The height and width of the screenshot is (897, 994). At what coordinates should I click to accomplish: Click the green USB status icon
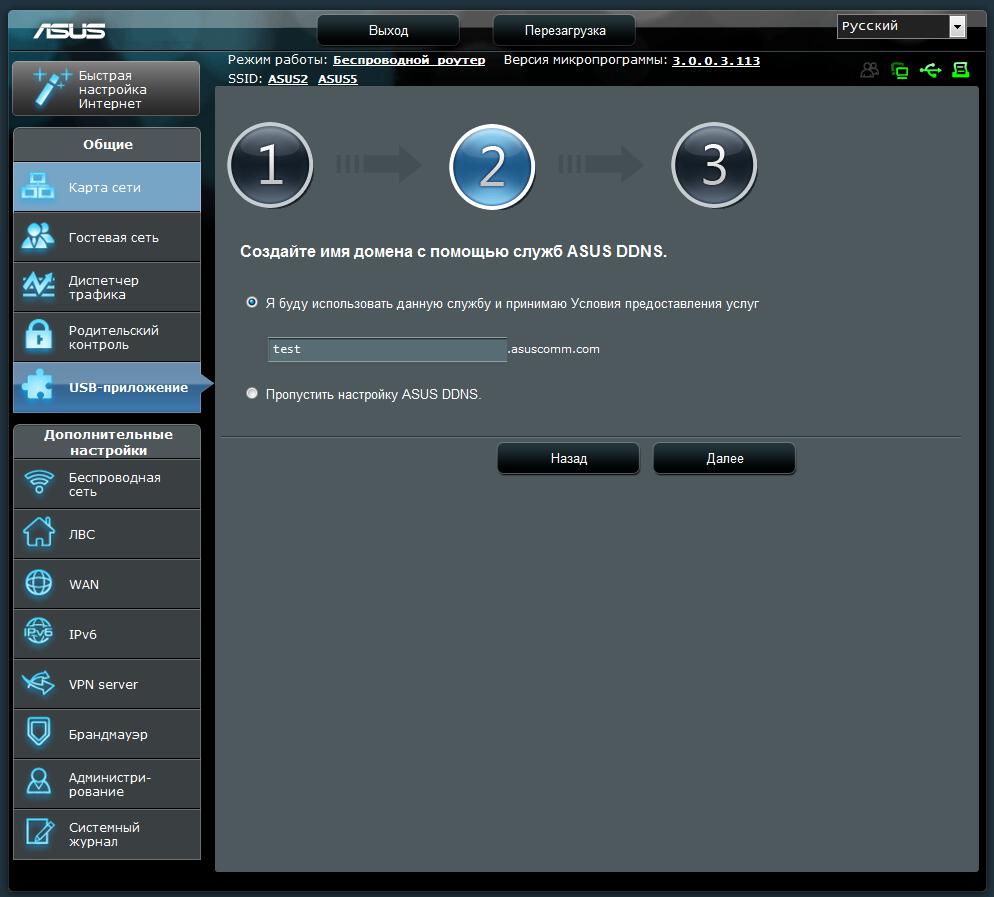[930, 70]
